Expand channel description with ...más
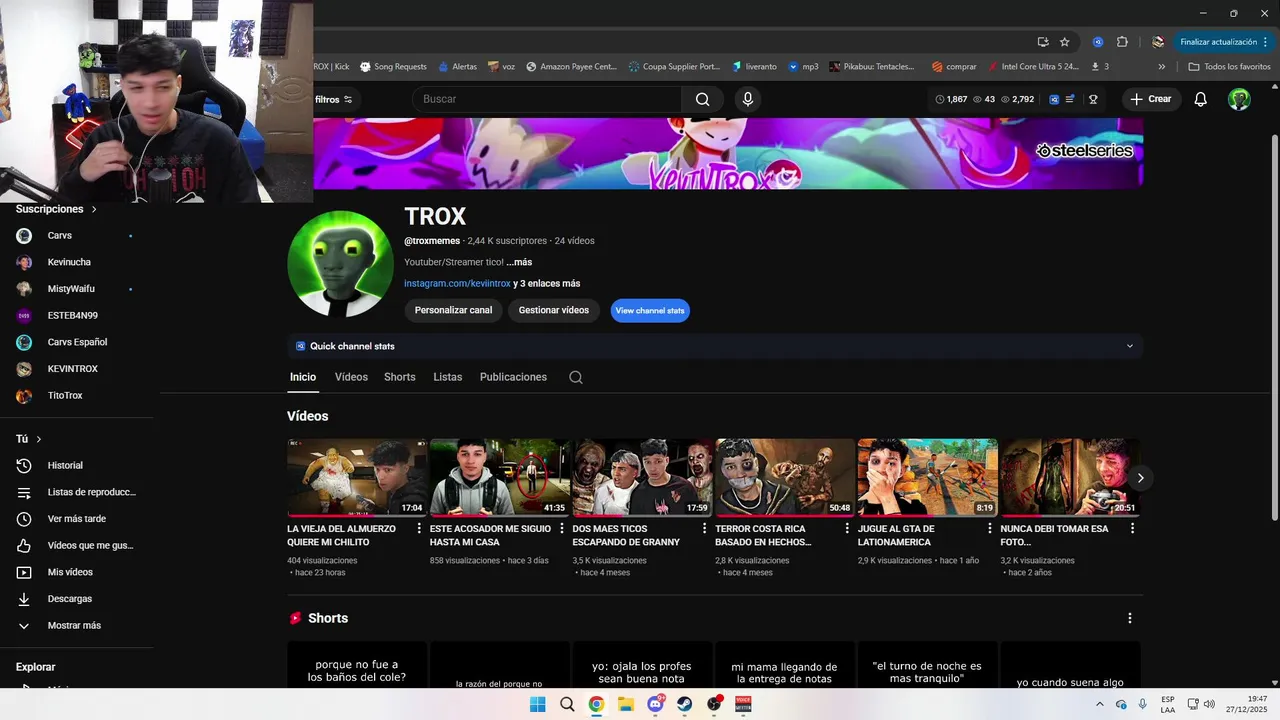 [519, 262]
